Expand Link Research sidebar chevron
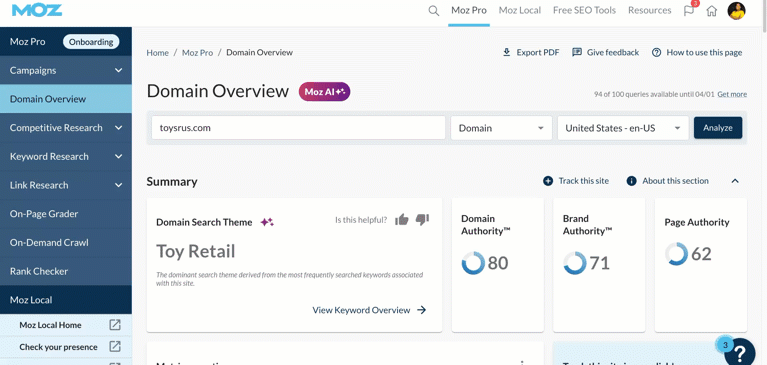 click(118, 185)
